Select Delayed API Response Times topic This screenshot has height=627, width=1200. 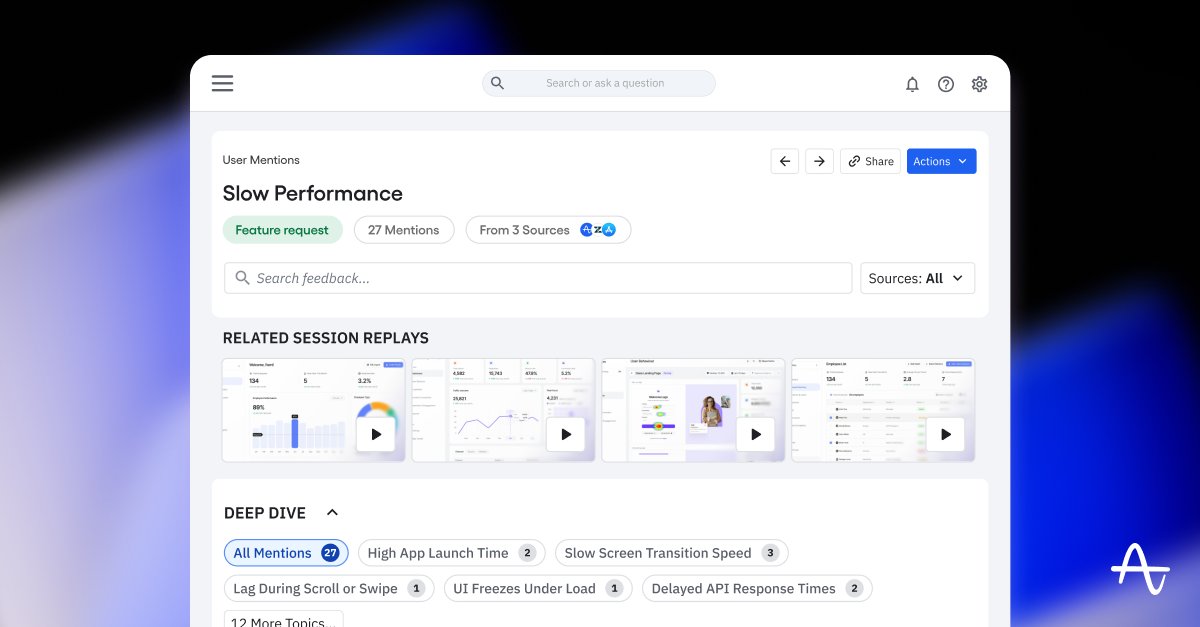coord(757,589)
